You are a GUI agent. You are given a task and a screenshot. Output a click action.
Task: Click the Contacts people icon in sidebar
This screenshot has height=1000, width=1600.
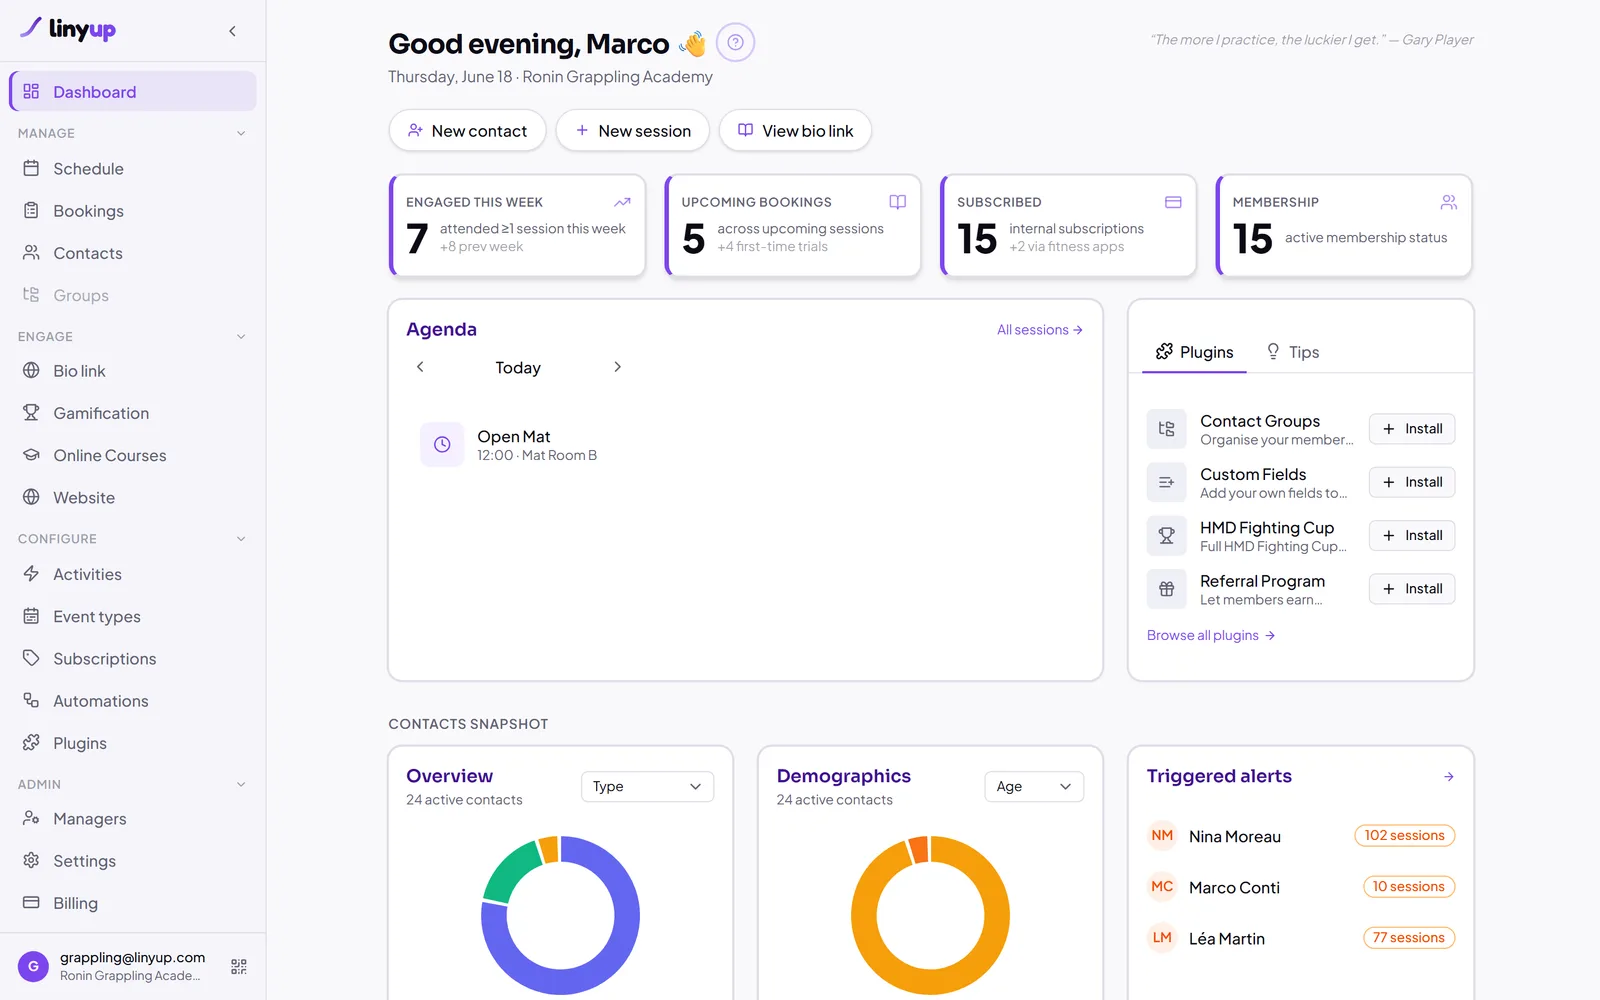point(31,252)
